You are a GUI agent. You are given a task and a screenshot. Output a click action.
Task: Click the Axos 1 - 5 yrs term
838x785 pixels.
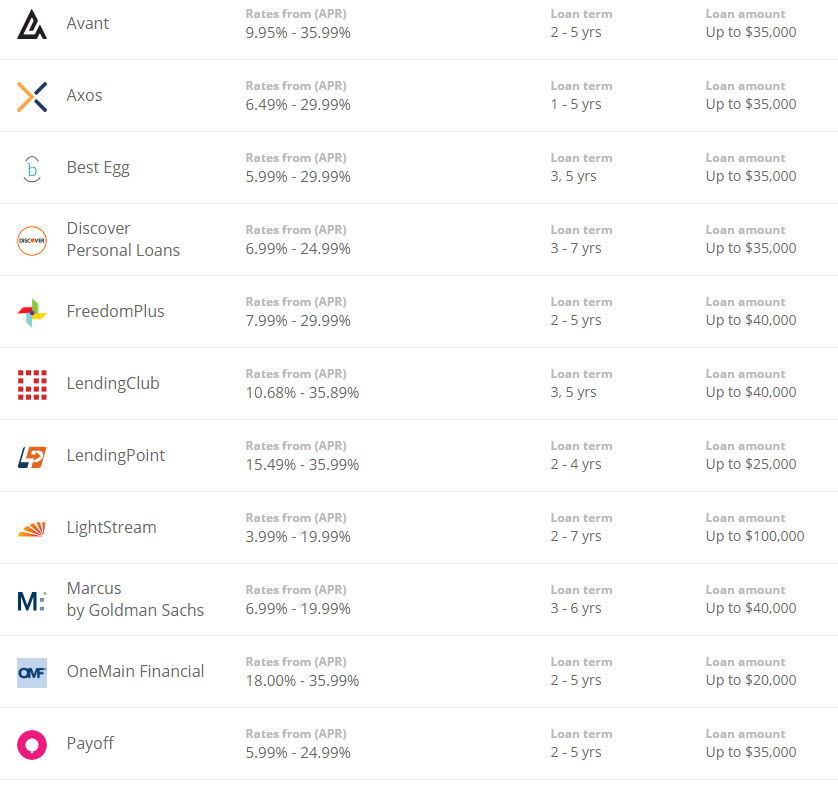pos(575,104)
